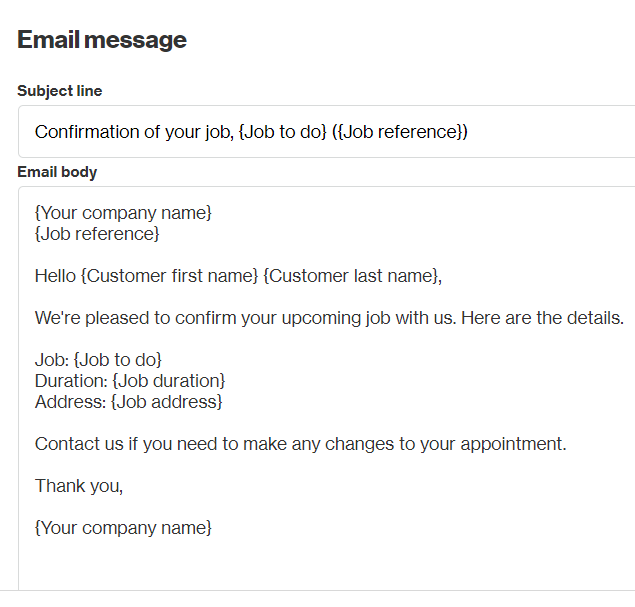635x607 pixels.
Task: Click "Confirmation of your job" text in subject
Action: coord(134,132)
